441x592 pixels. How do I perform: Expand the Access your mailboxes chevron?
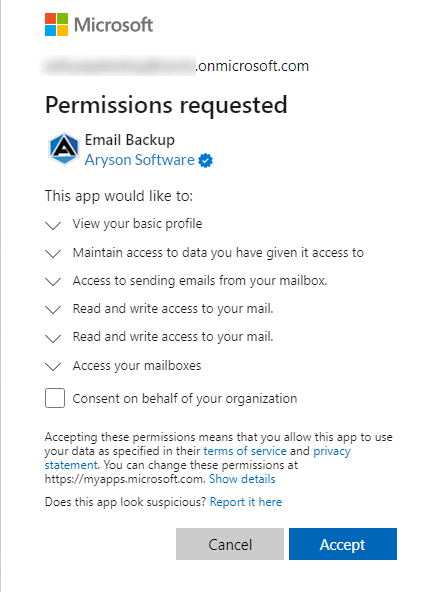[x=53, y=367]
